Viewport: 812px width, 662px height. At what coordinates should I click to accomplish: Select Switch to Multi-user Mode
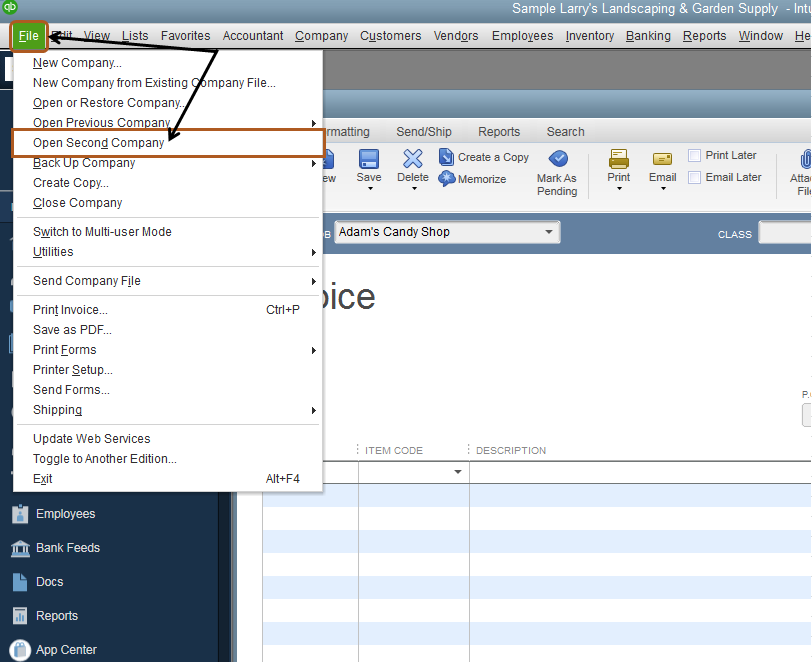[x=167, y=232]
